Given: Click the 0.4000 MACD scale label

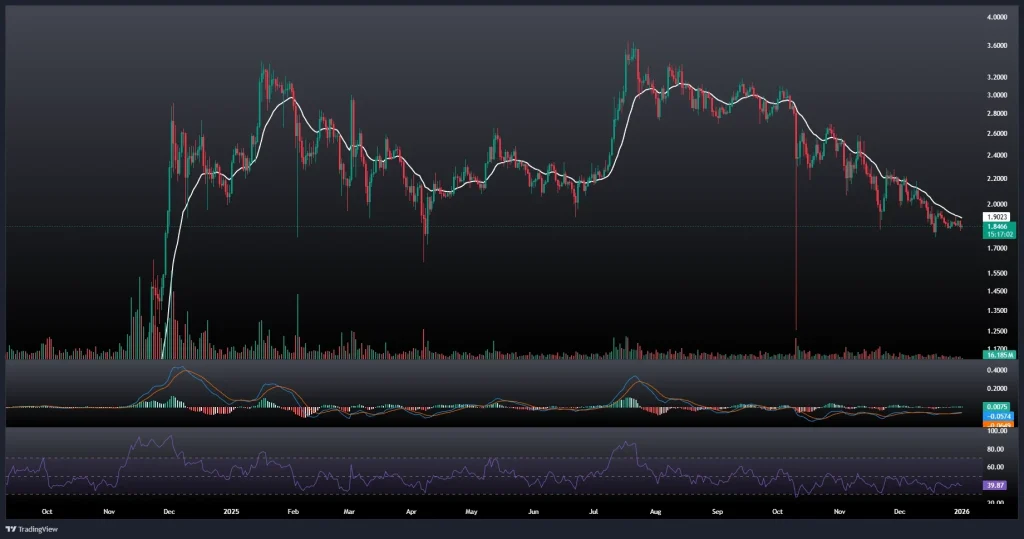Looking at the screenshot, I should coord(997,370).
